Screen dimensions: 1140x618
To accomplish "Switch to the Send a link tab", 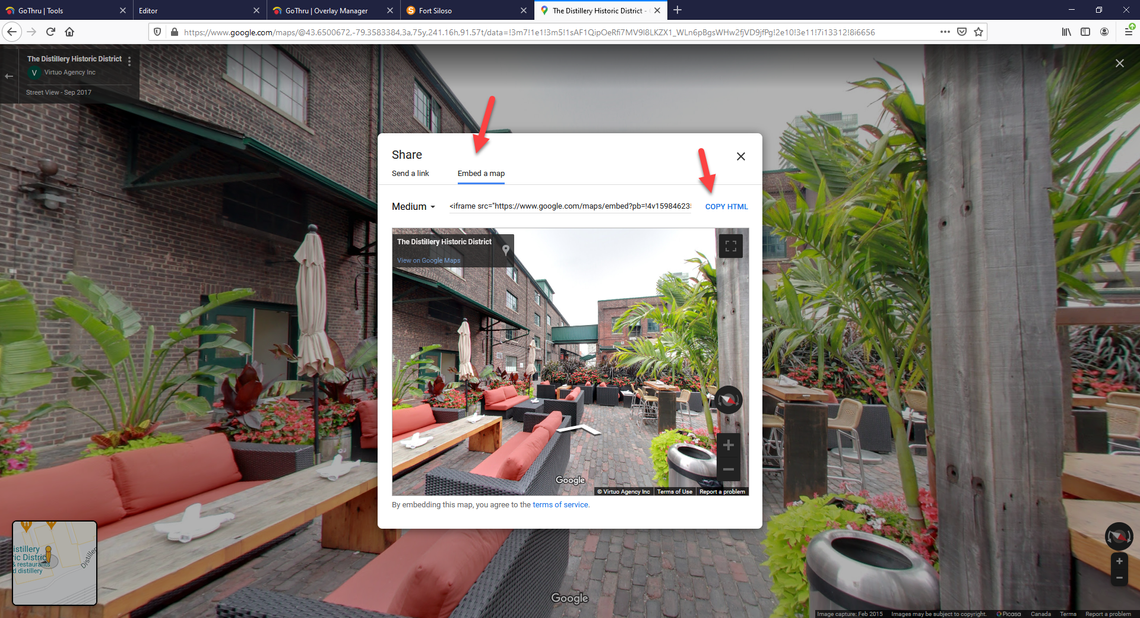I will tap(411, 172).
